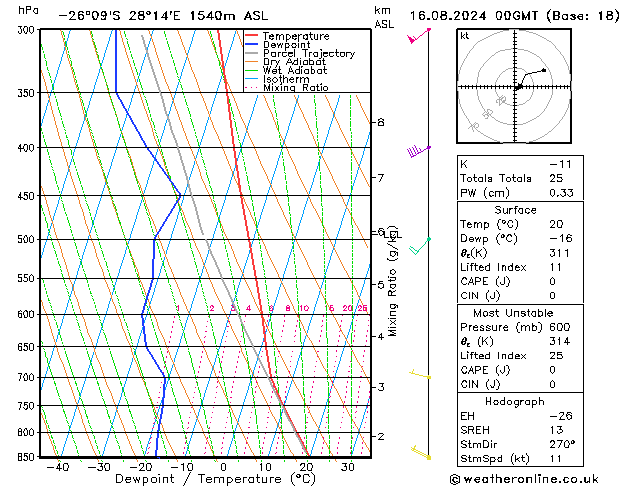The height and width of the screenshot is (486, 629).
Task: Click the 700 hPa pressure label
Action: tap(28, 377)
